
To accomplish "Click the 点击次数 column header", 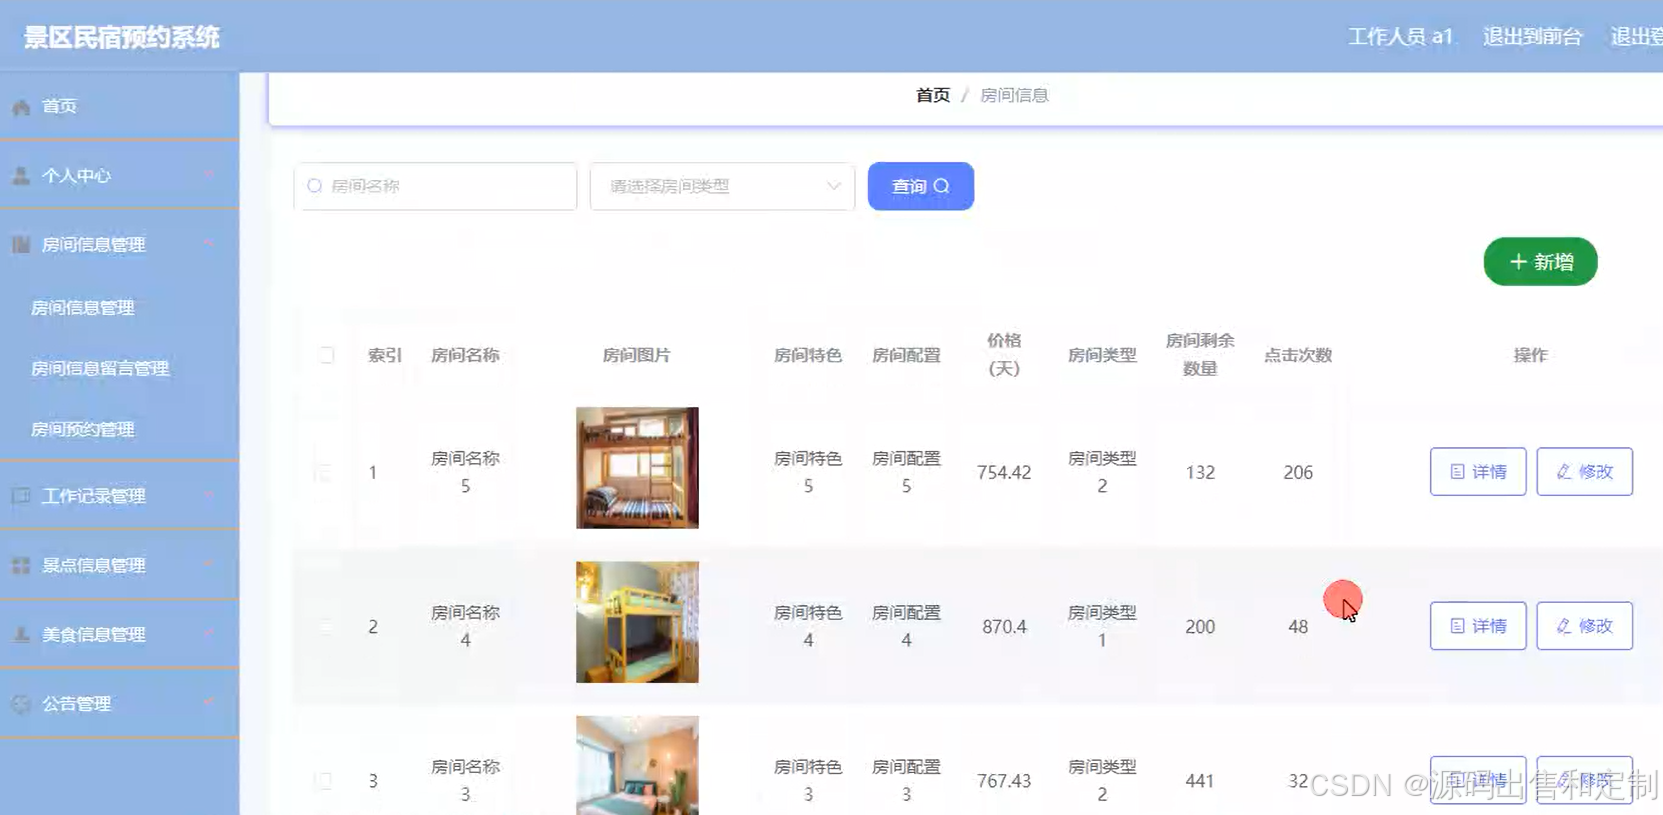I will click(x=1298, y=355).
